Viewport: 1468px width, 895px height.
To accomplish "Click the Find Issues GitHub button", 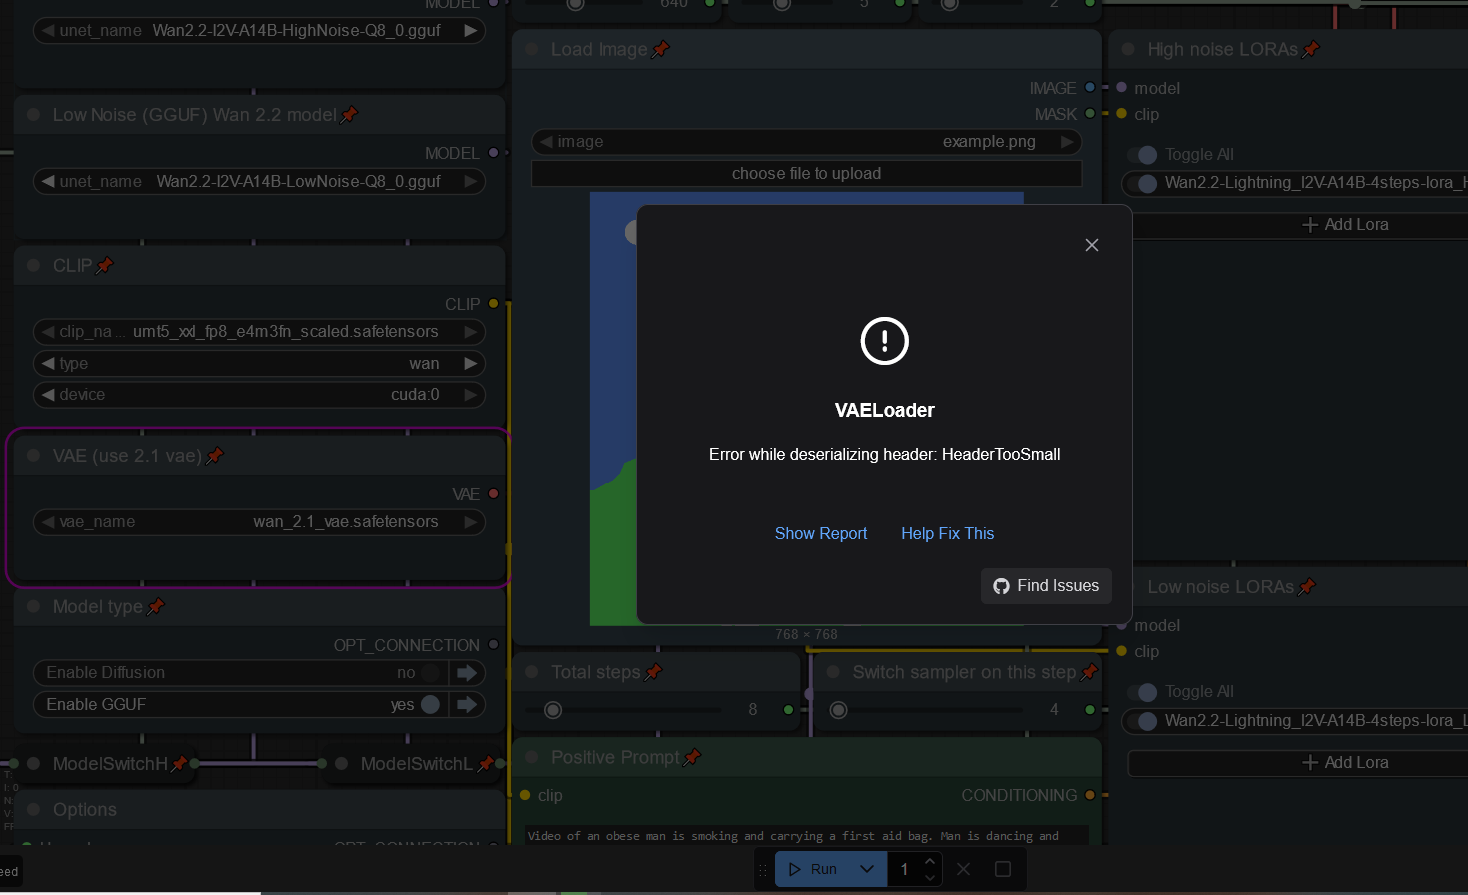I will tap(1046, 586).
